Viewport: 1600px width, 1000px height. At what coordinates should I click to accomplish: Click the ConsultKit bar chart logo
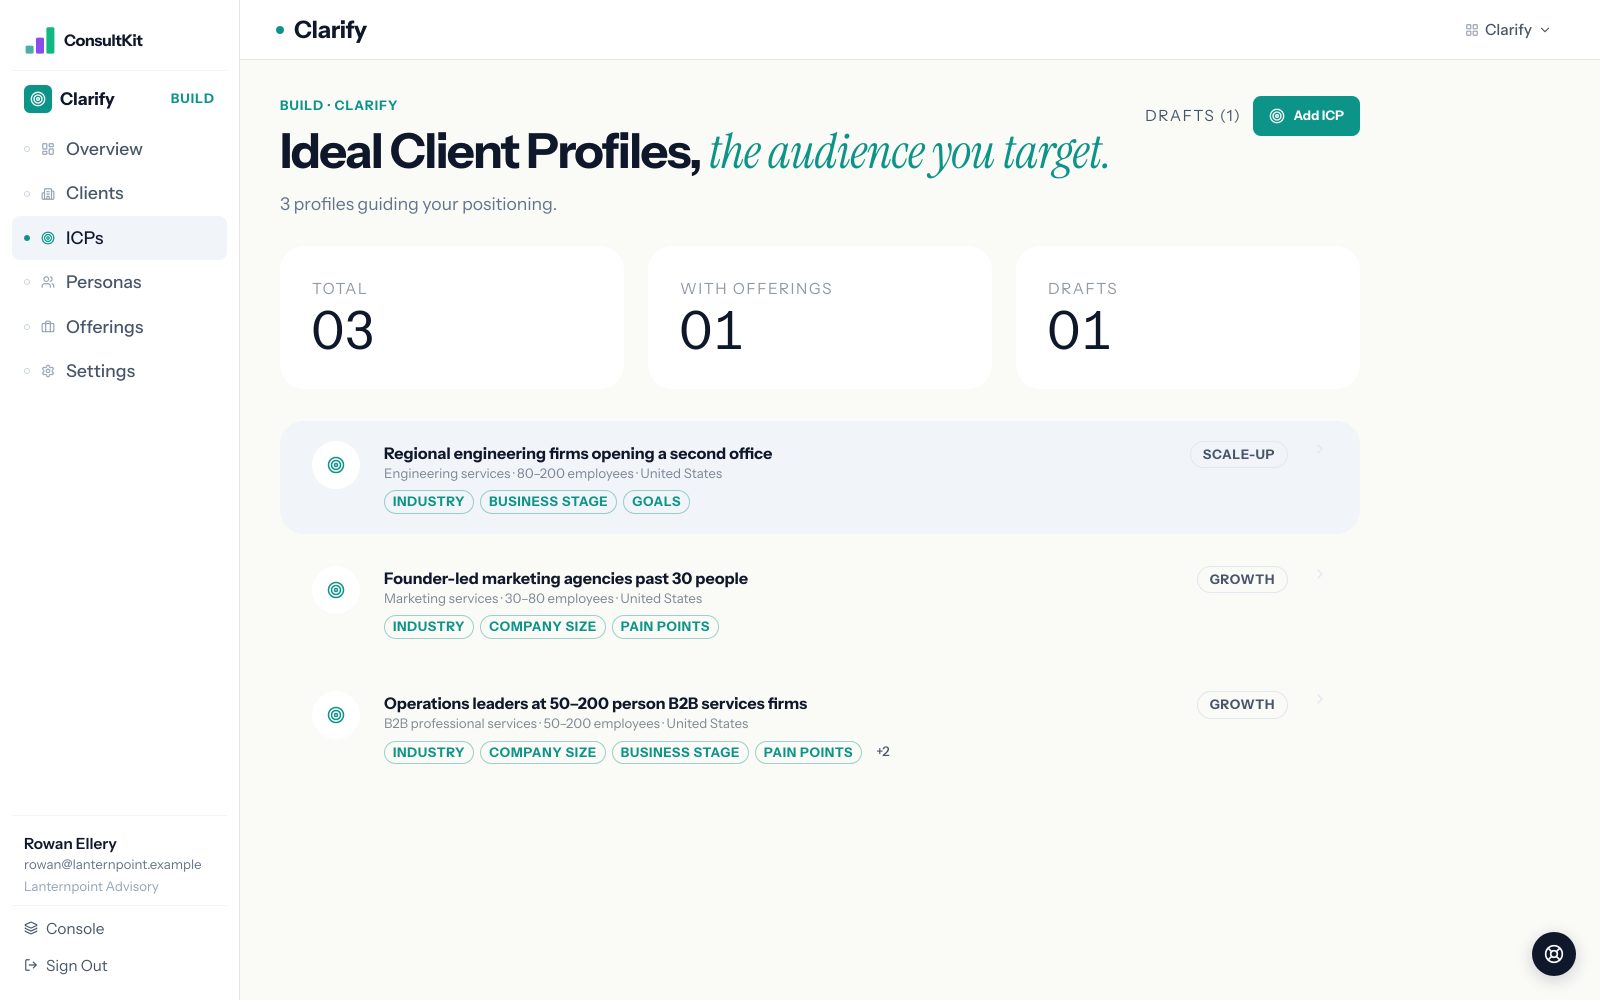click(x=40, y=40)
